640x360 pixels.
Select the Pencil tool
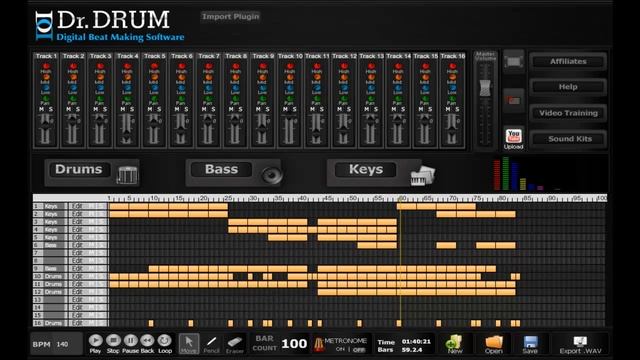pos(211,344)
